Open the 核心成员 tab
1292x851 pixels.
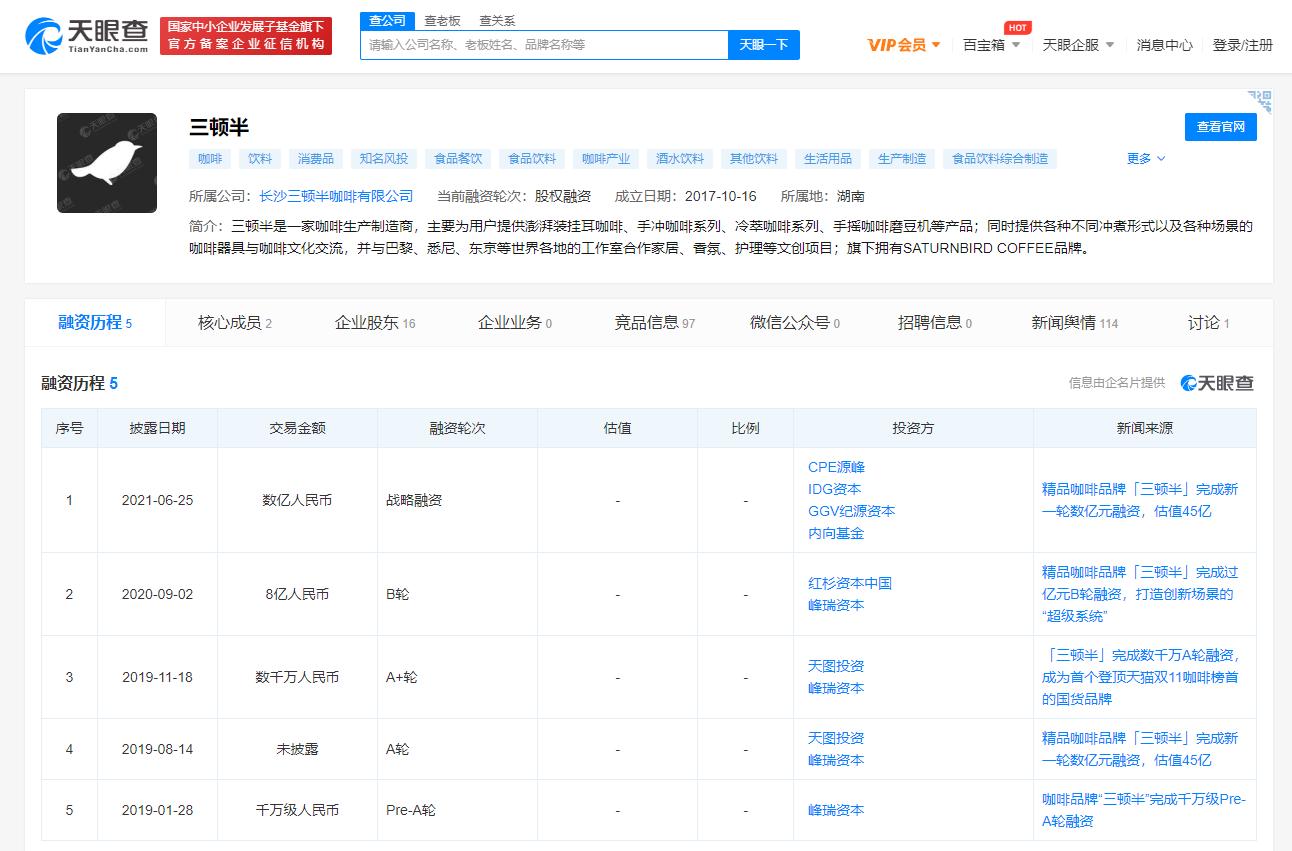234,322
